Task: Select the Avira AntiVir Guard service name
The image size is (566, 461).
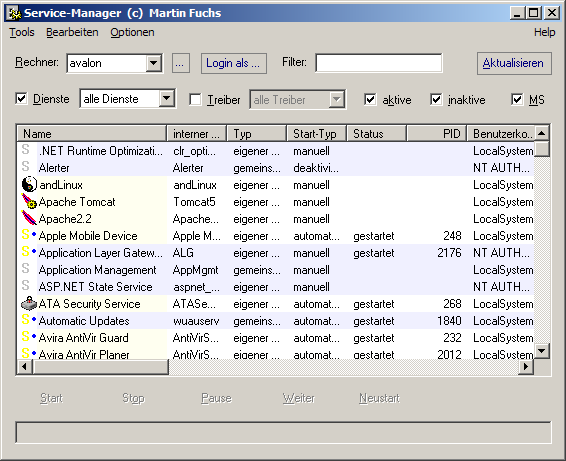Action: (83, 338)
